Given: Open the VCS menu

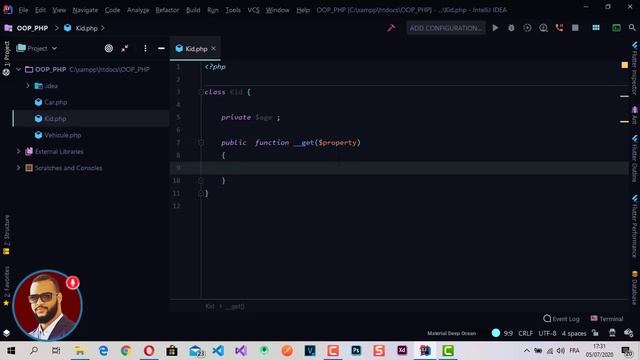Looking at the screenshot, I should click(253, 10).
